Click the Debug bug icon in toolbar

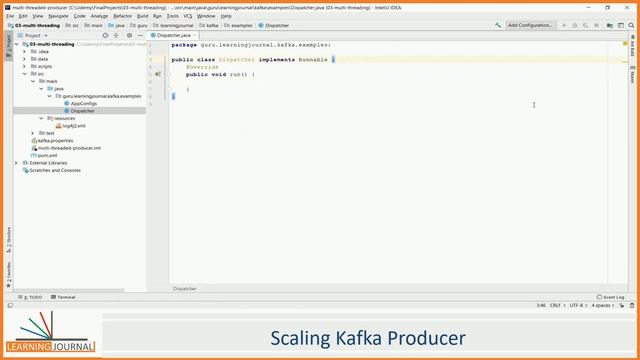point(575,25)
